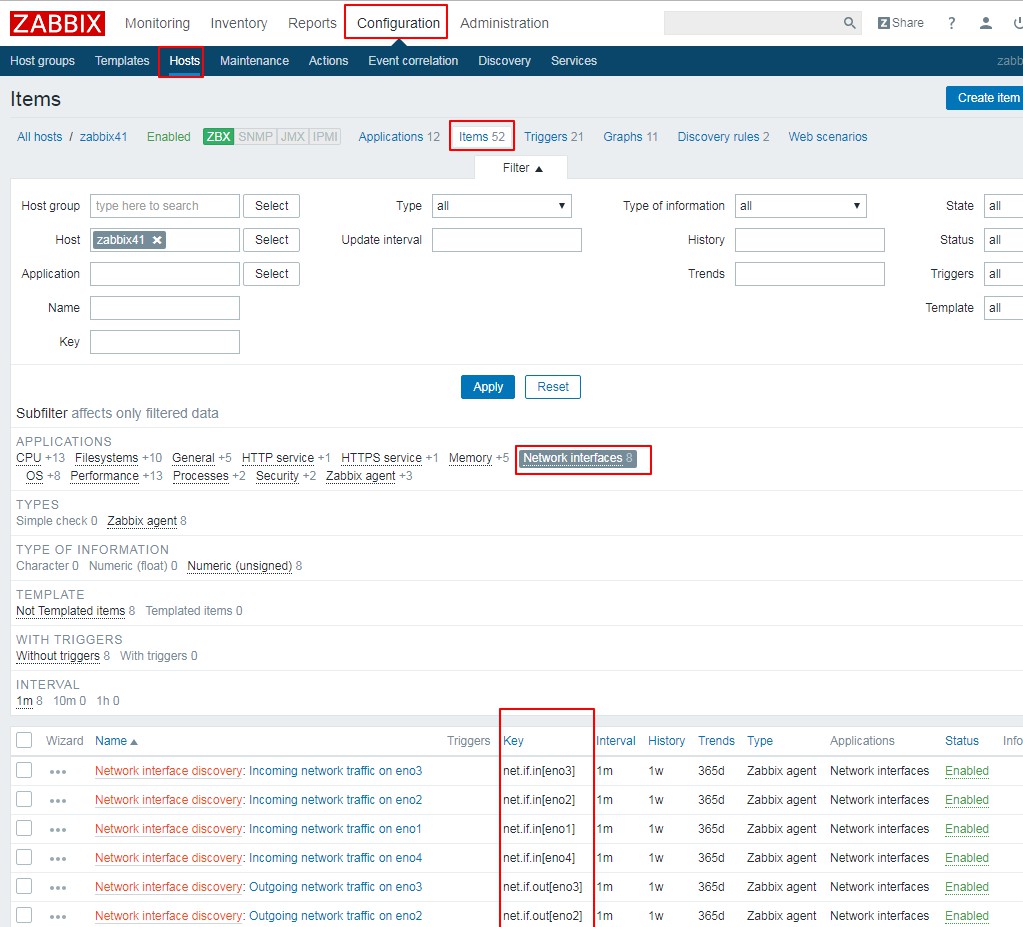Viewport: 1023px width, 927px height.
Task: Toggle the select-all items checkbox
Action: coord(24,741)
